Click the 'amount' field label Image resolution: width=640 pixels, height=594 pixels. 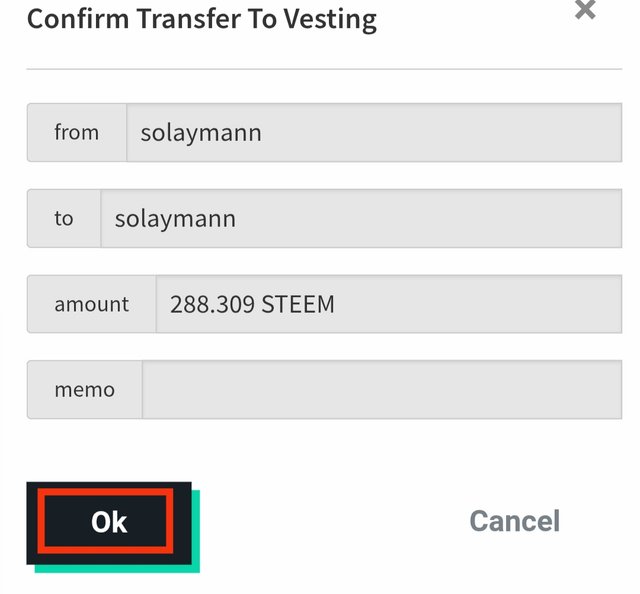point(92,304)
